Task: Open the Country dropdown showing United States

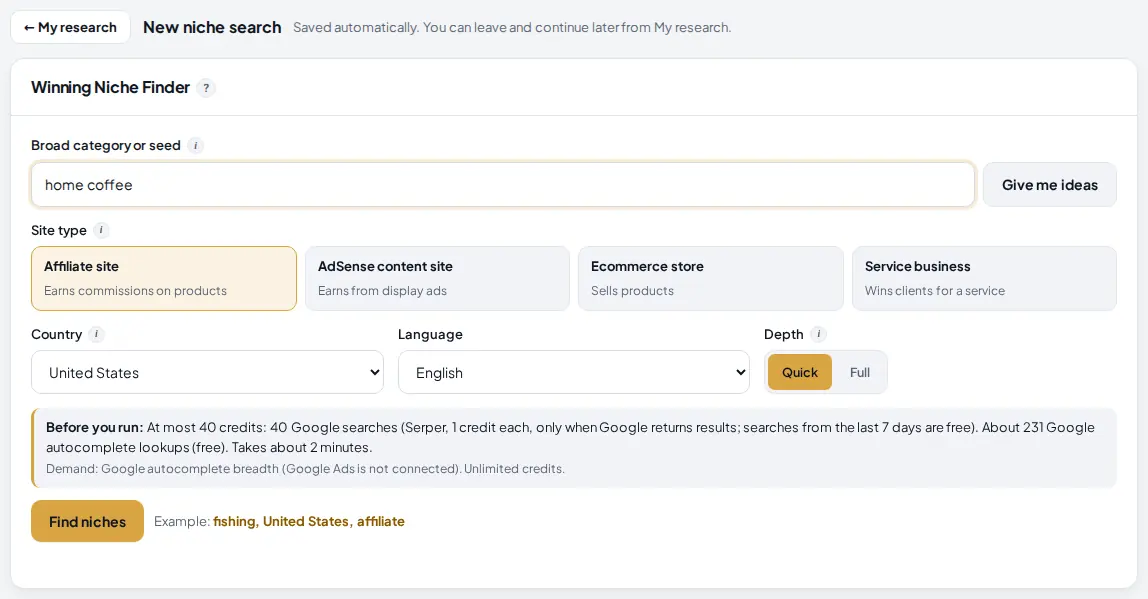Action: 207,372
